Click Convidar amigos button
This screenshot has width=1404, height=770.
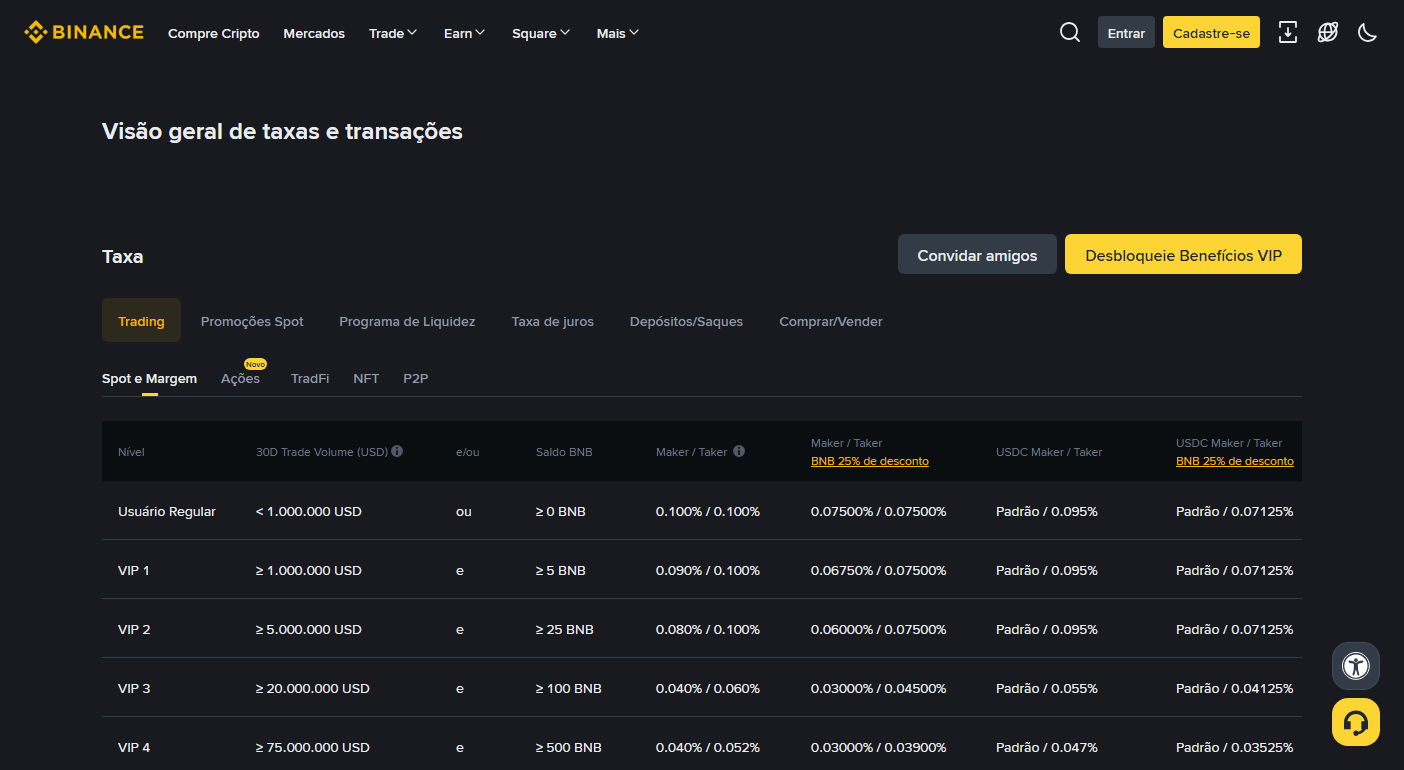click(x=977, y=255)
